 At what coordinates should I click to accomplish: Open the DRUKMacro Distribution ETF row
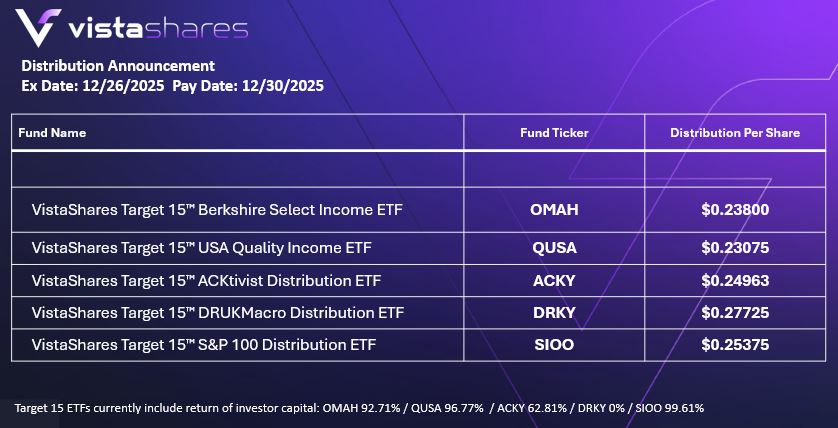pos(217,313)
